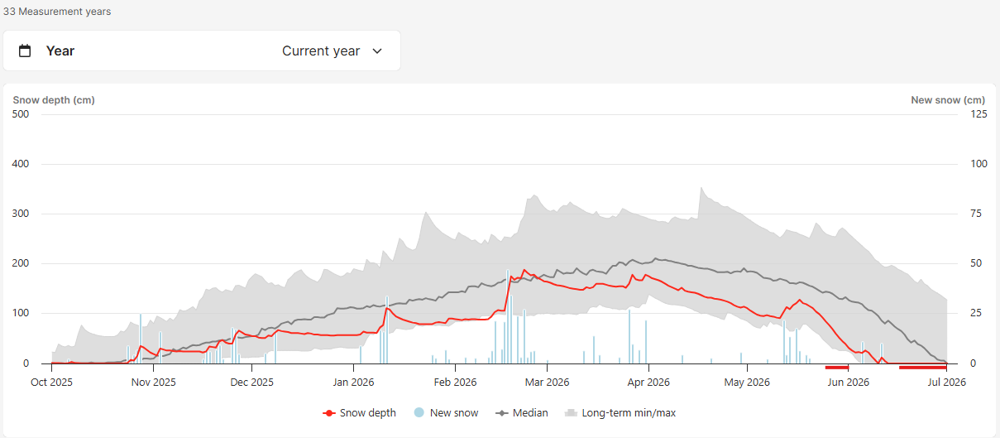
Task: Click the red snow depth peak in late February
Action: point(524,270)
